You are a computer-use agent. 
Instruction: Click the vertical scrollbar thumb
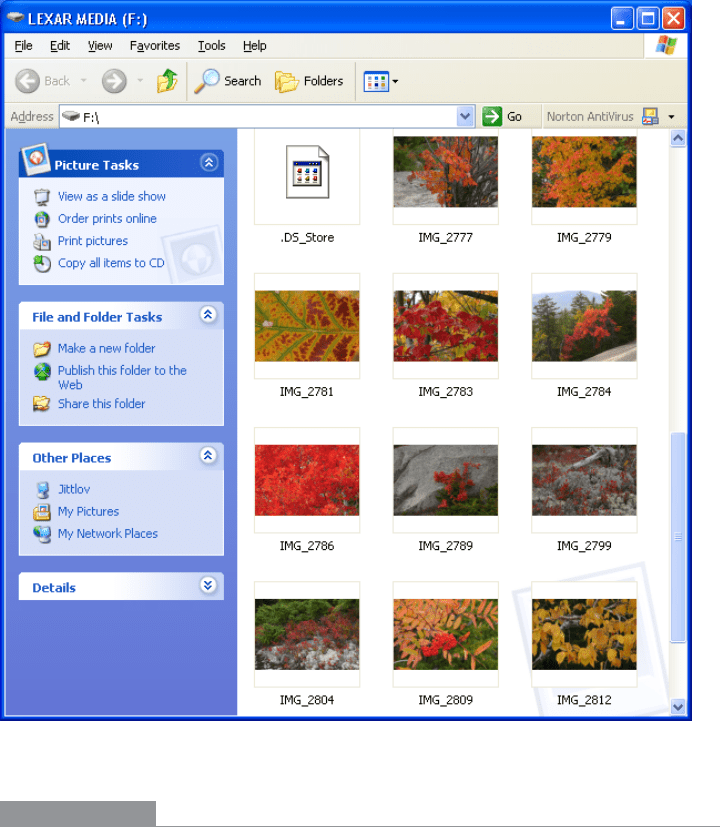pyautogui.click(x=678, y=537)
